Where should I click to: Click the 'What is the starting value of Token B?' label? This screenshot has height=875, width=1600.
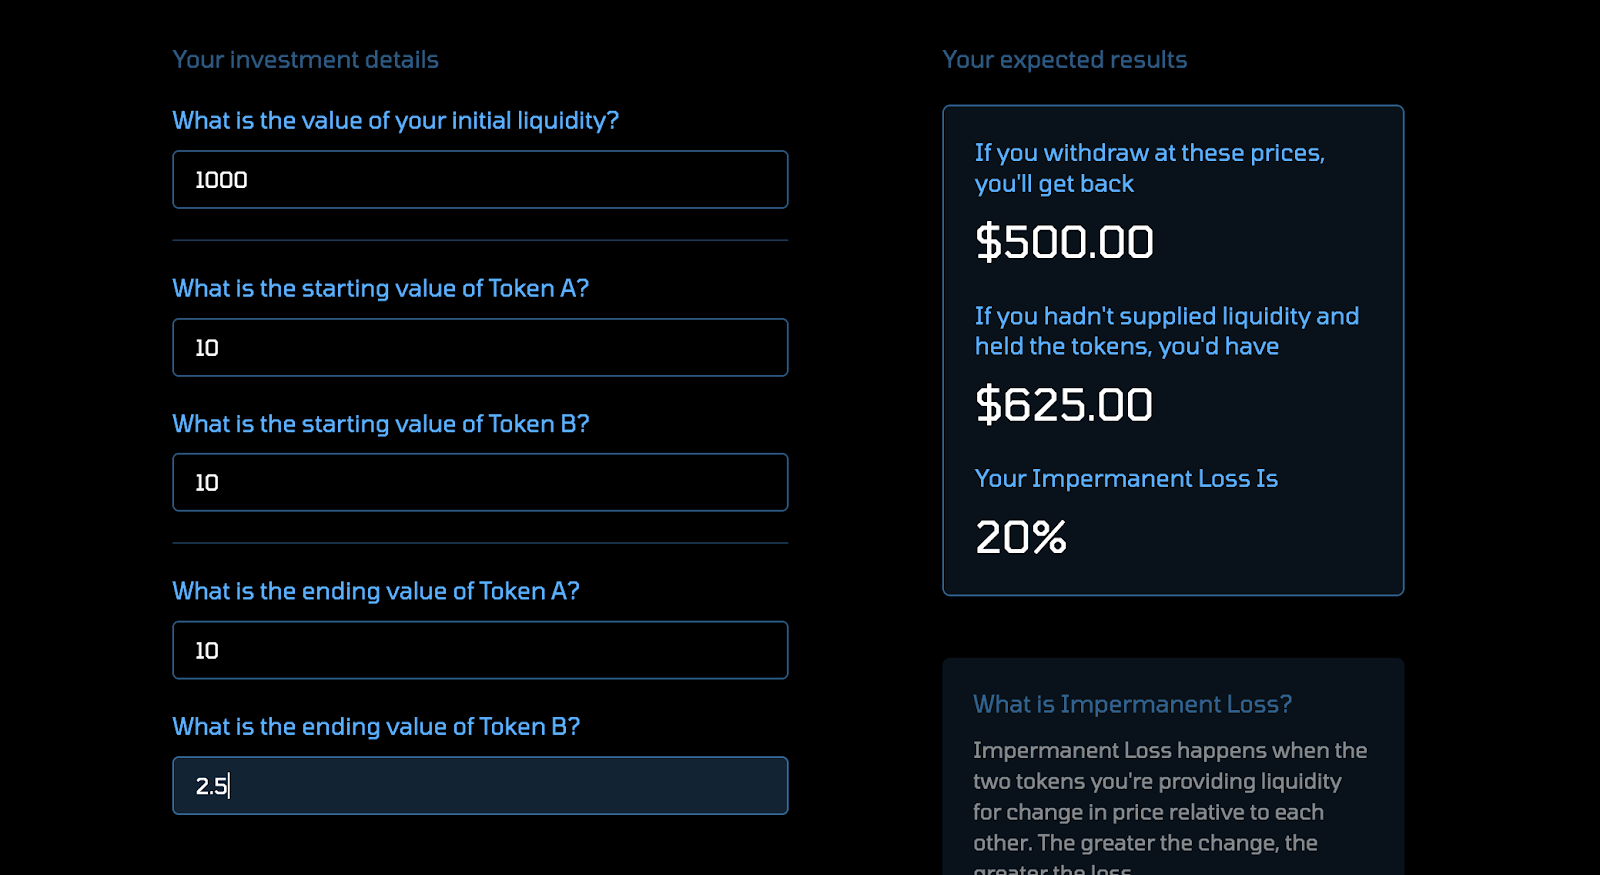[x=380, y=423]
